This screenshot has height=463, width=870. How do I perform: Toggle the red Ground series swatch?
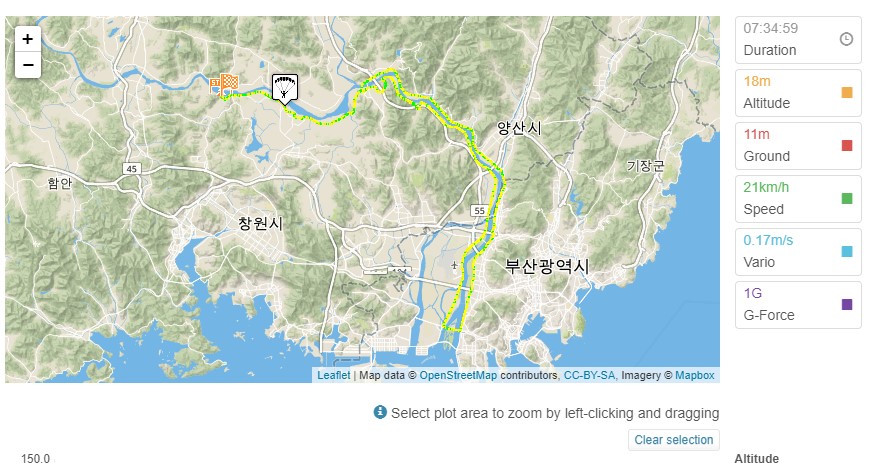tap(847, 145)
